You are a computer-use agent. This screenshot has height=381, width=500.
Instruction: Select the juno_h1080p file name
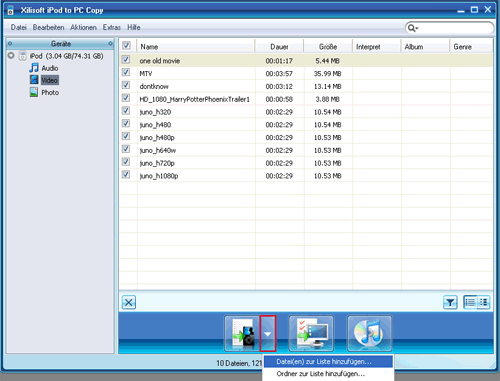pyautogui.click(x=159, y=176)
